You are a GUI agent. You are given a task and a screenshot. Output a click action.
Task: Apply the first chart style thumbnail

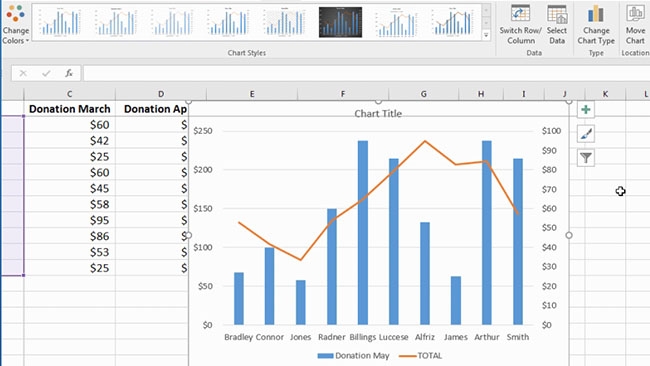coord(60,22)
